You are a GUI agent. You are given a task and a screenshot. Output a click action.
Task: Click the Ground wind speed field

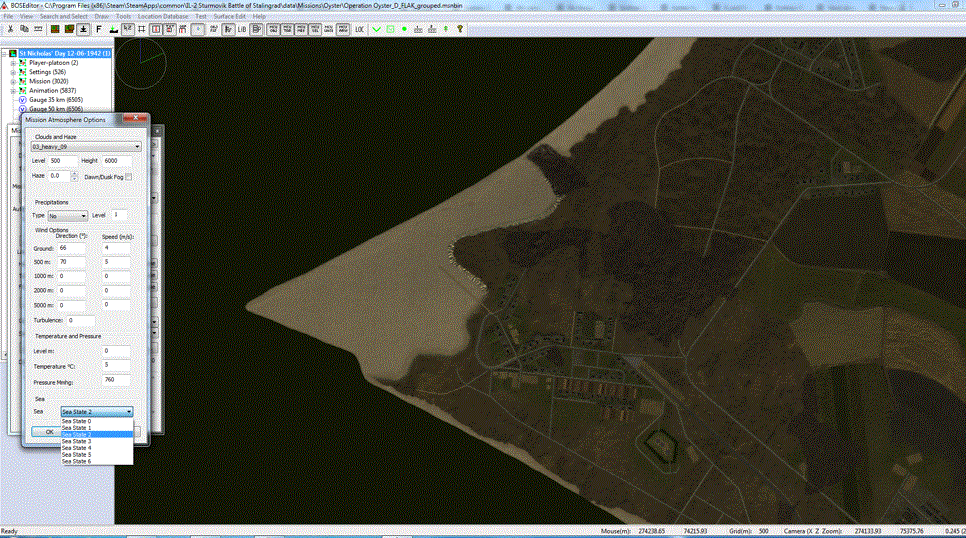point(116,248)
